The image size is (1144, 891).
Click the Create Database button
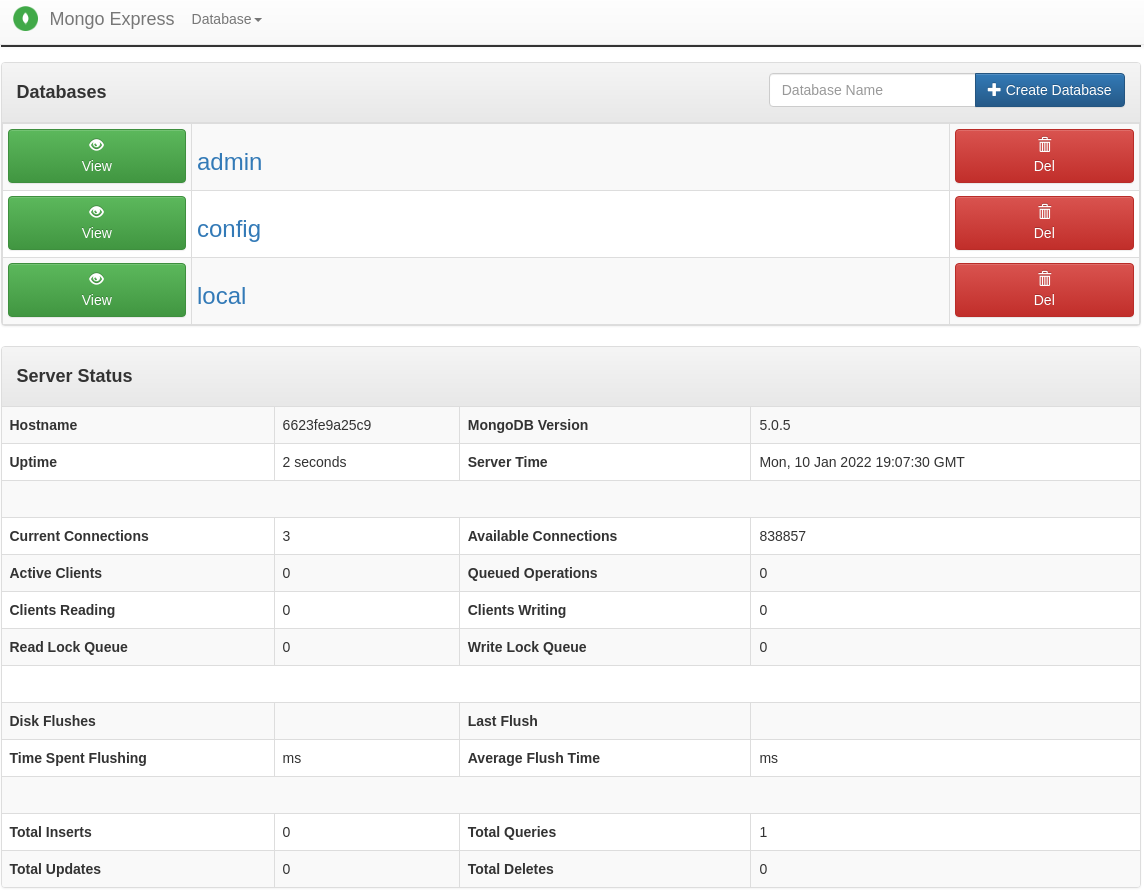(1050, 89)
